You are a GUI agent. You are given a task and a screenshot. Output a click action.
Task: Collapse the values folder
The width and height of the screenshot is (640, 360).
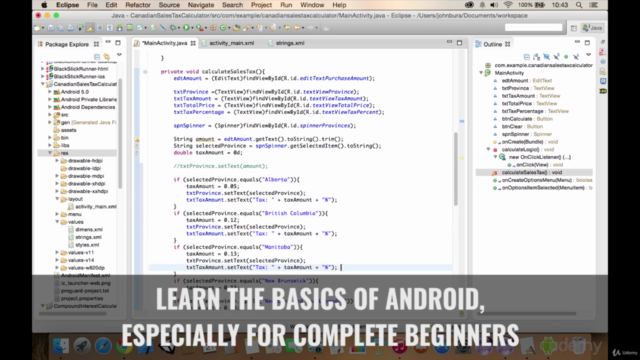57,222
